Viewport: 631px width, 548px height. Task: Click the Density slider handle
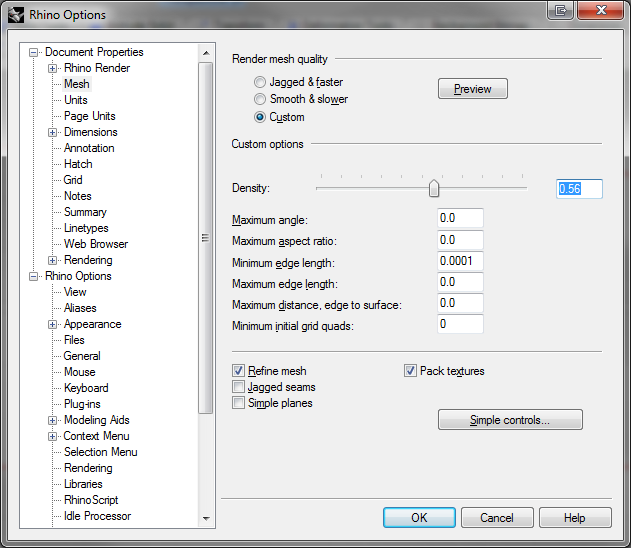pyautogui.click(x=434, y=188)
